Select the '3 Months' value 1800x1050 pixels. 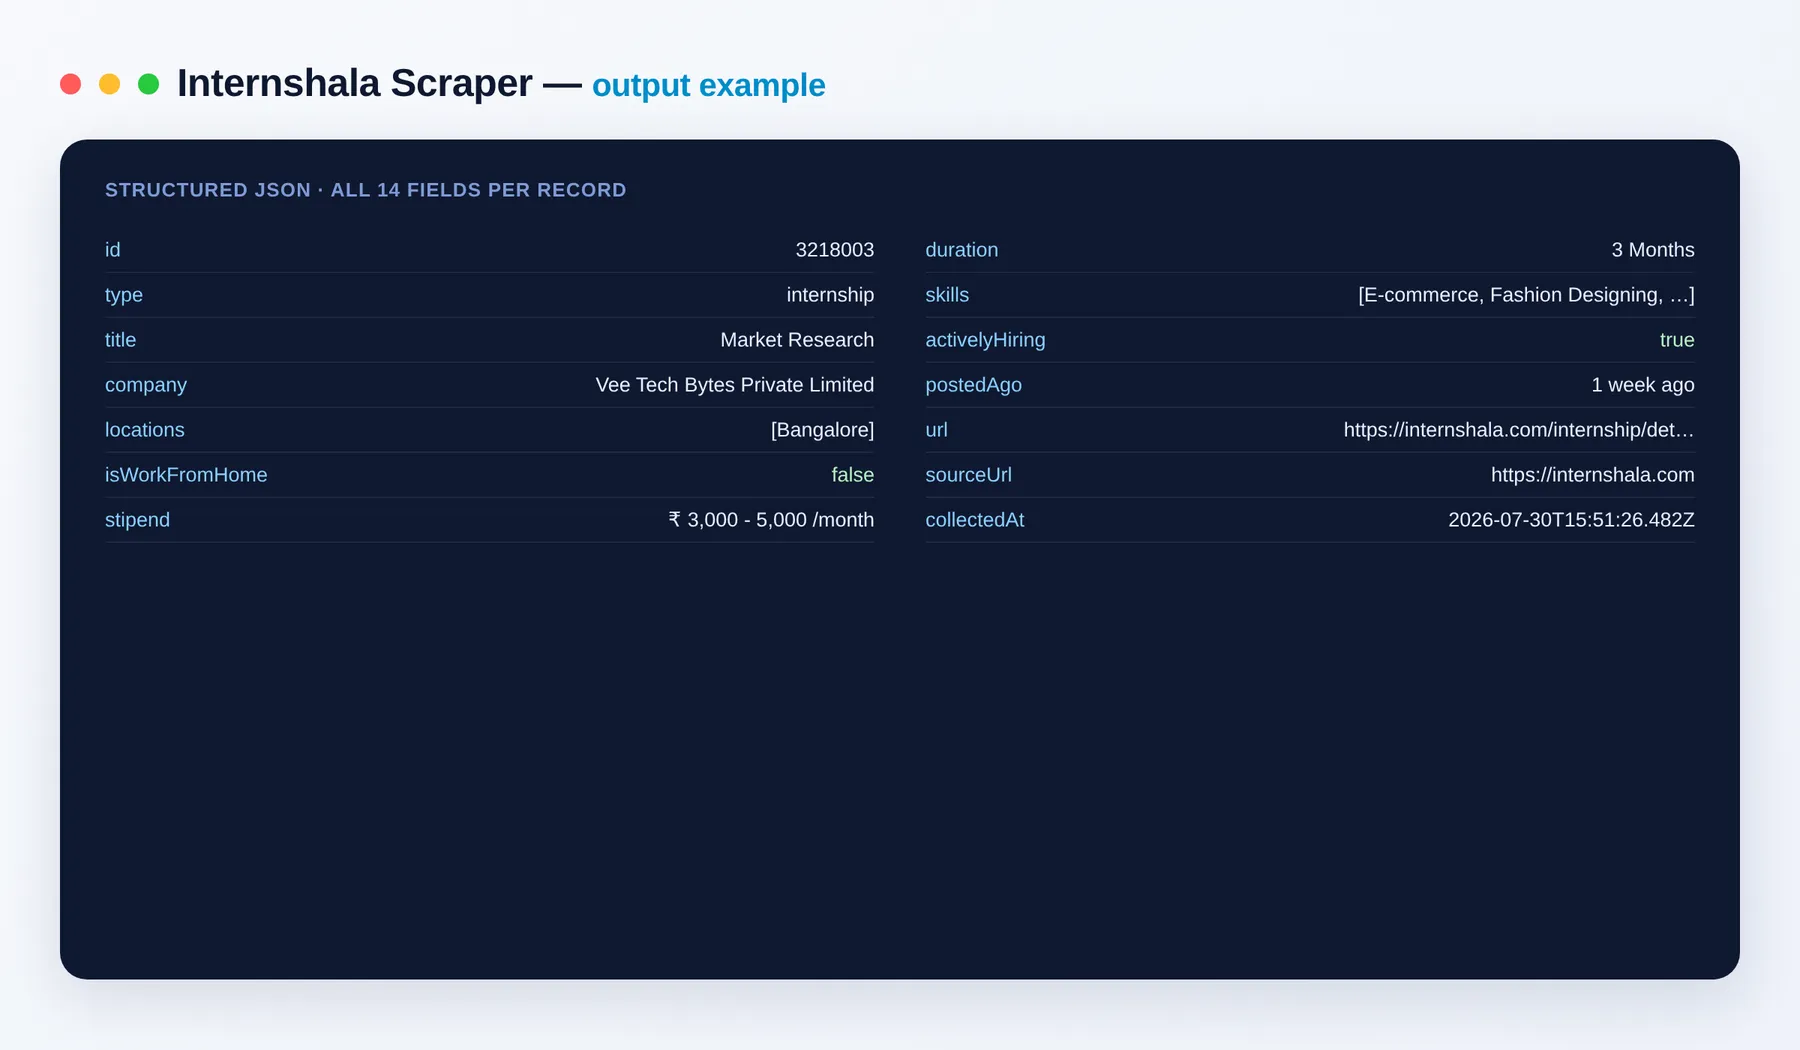(x=1652, y=250)
